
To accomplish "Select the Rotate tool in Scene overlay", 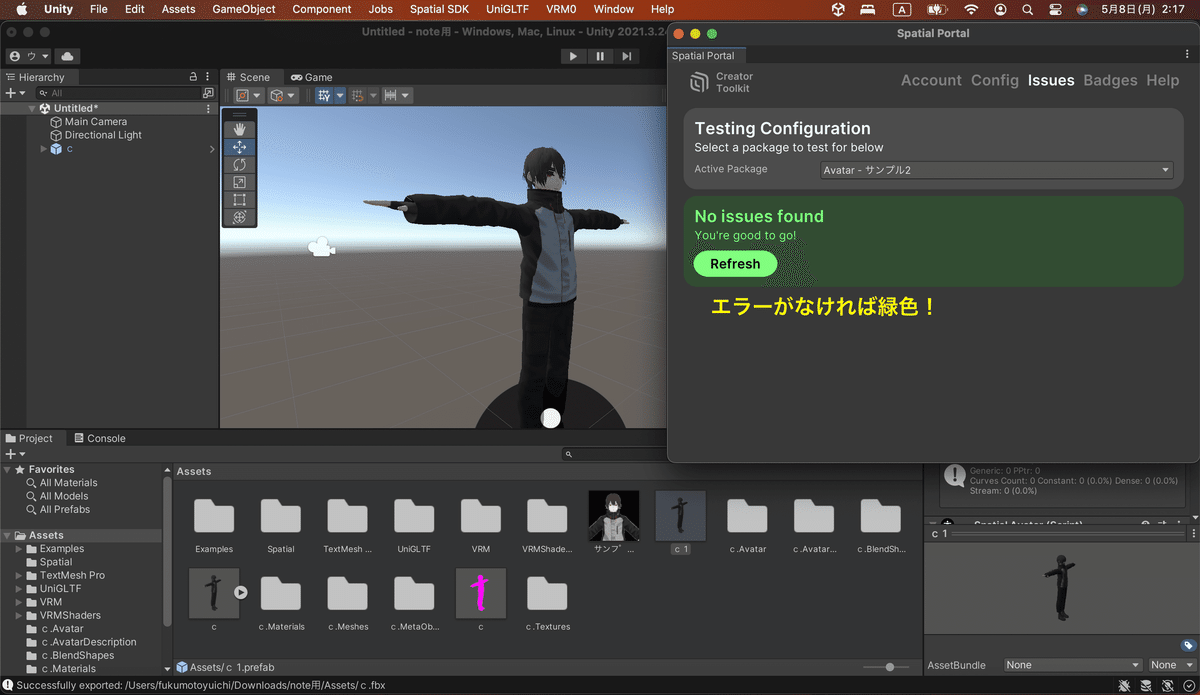I will click(x=239, y=164).
